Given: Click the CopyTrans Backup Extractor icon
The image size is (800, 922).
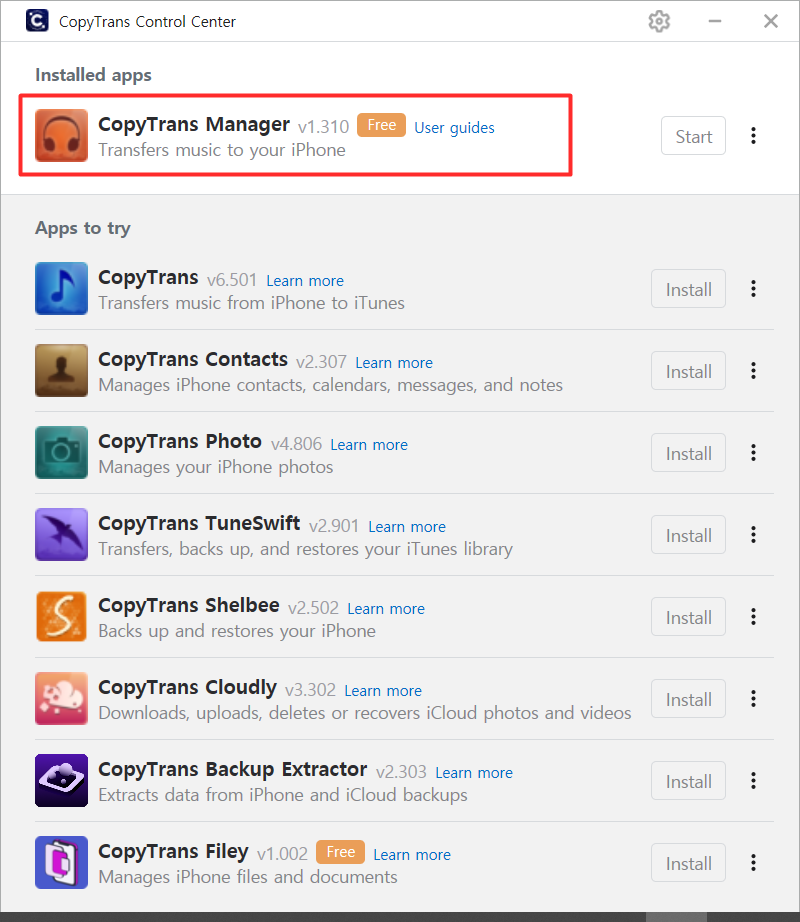Looking at the screenshot, I should (61, 780).
